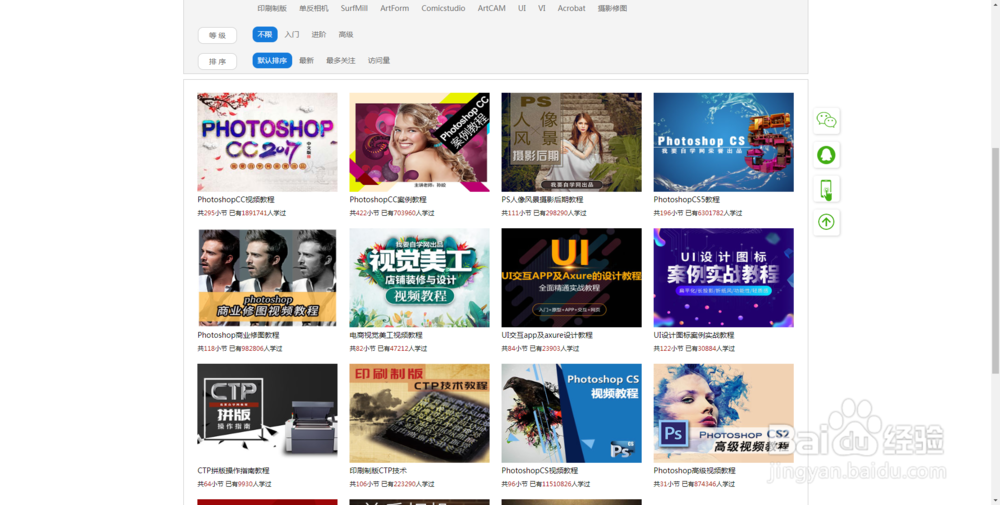The height and width of the screenshot is (505, 1000).
Task: Filter by ArtForm category
Action: [395, 8]
